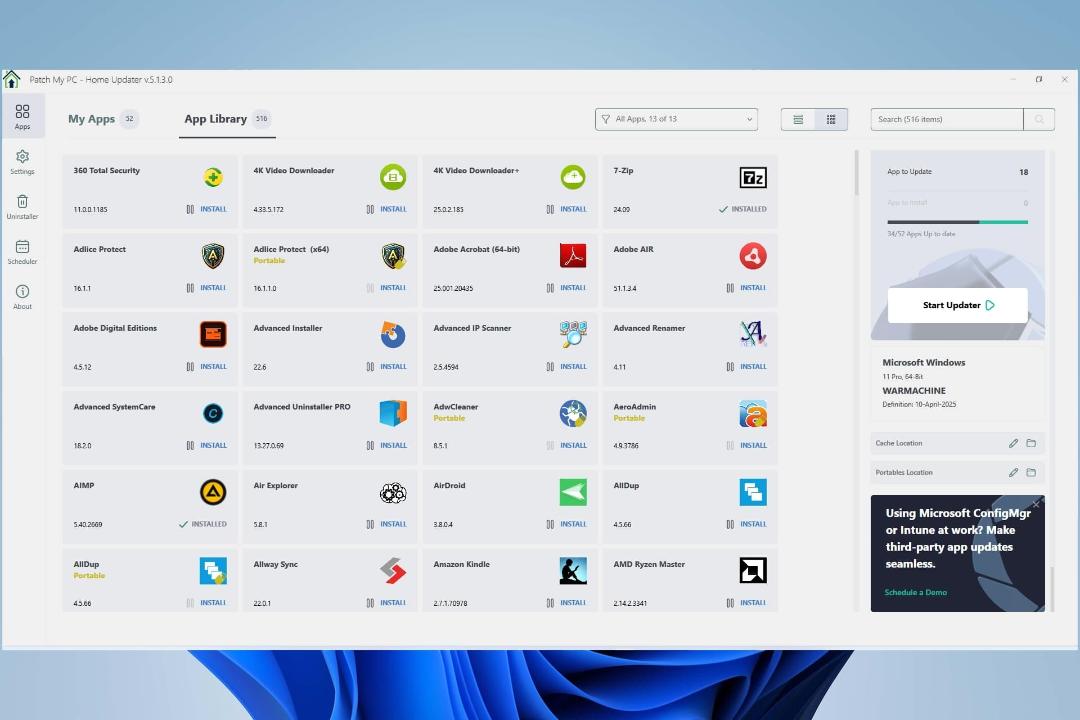
Task: Edit the Cache Location path
Action: tap(1013, 443)
